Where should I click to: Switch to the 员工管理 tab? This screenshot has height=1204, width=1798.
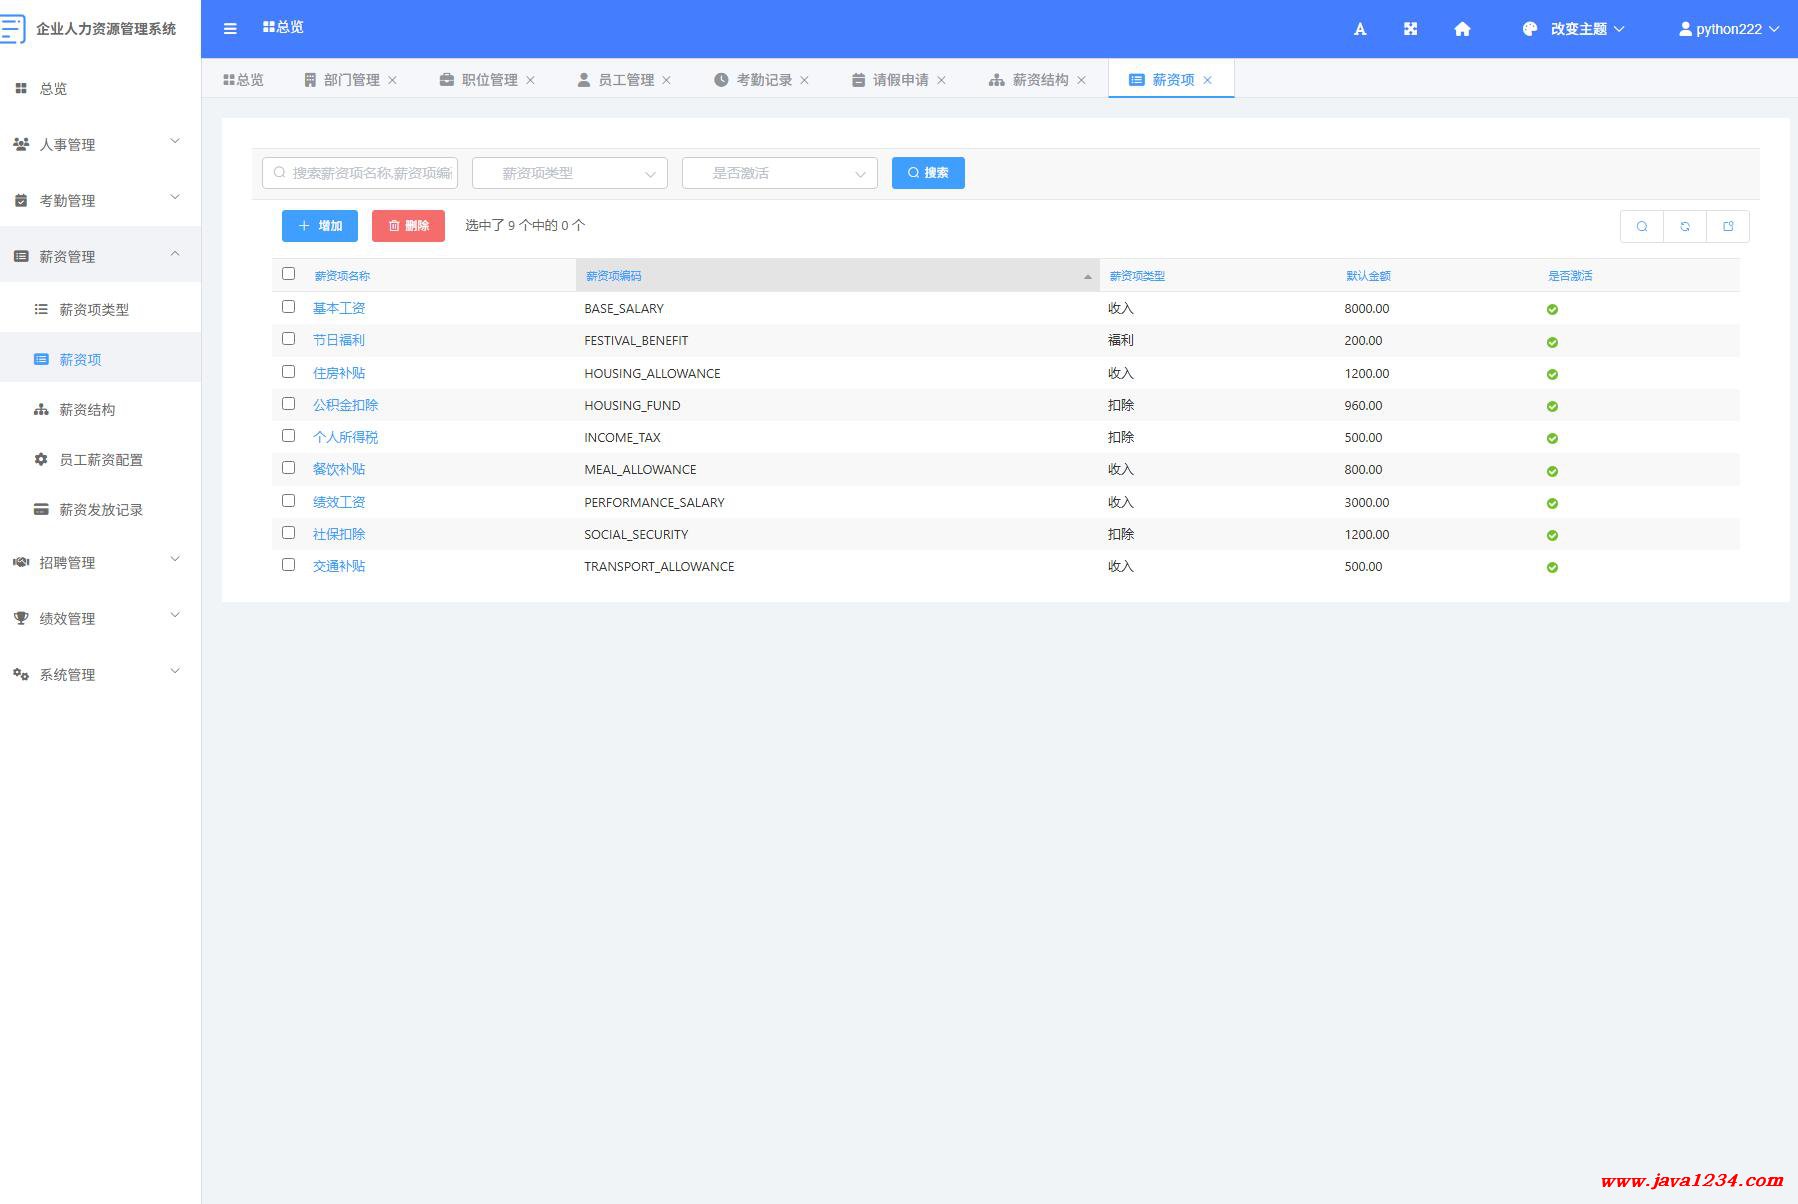(x=625, y=80)
